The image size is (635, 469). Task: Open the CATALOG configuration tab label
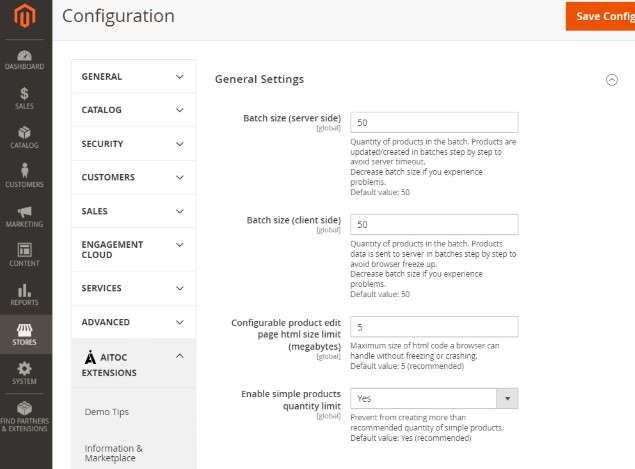(x=102, y=110)
